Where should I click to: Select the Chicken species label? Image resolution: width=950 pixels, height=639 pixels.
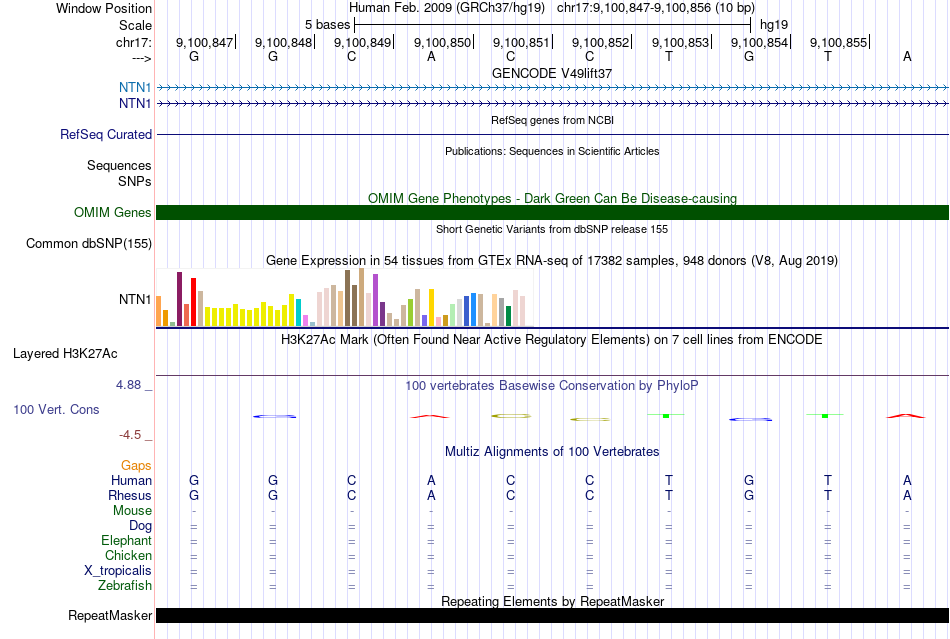pos(128,555)
